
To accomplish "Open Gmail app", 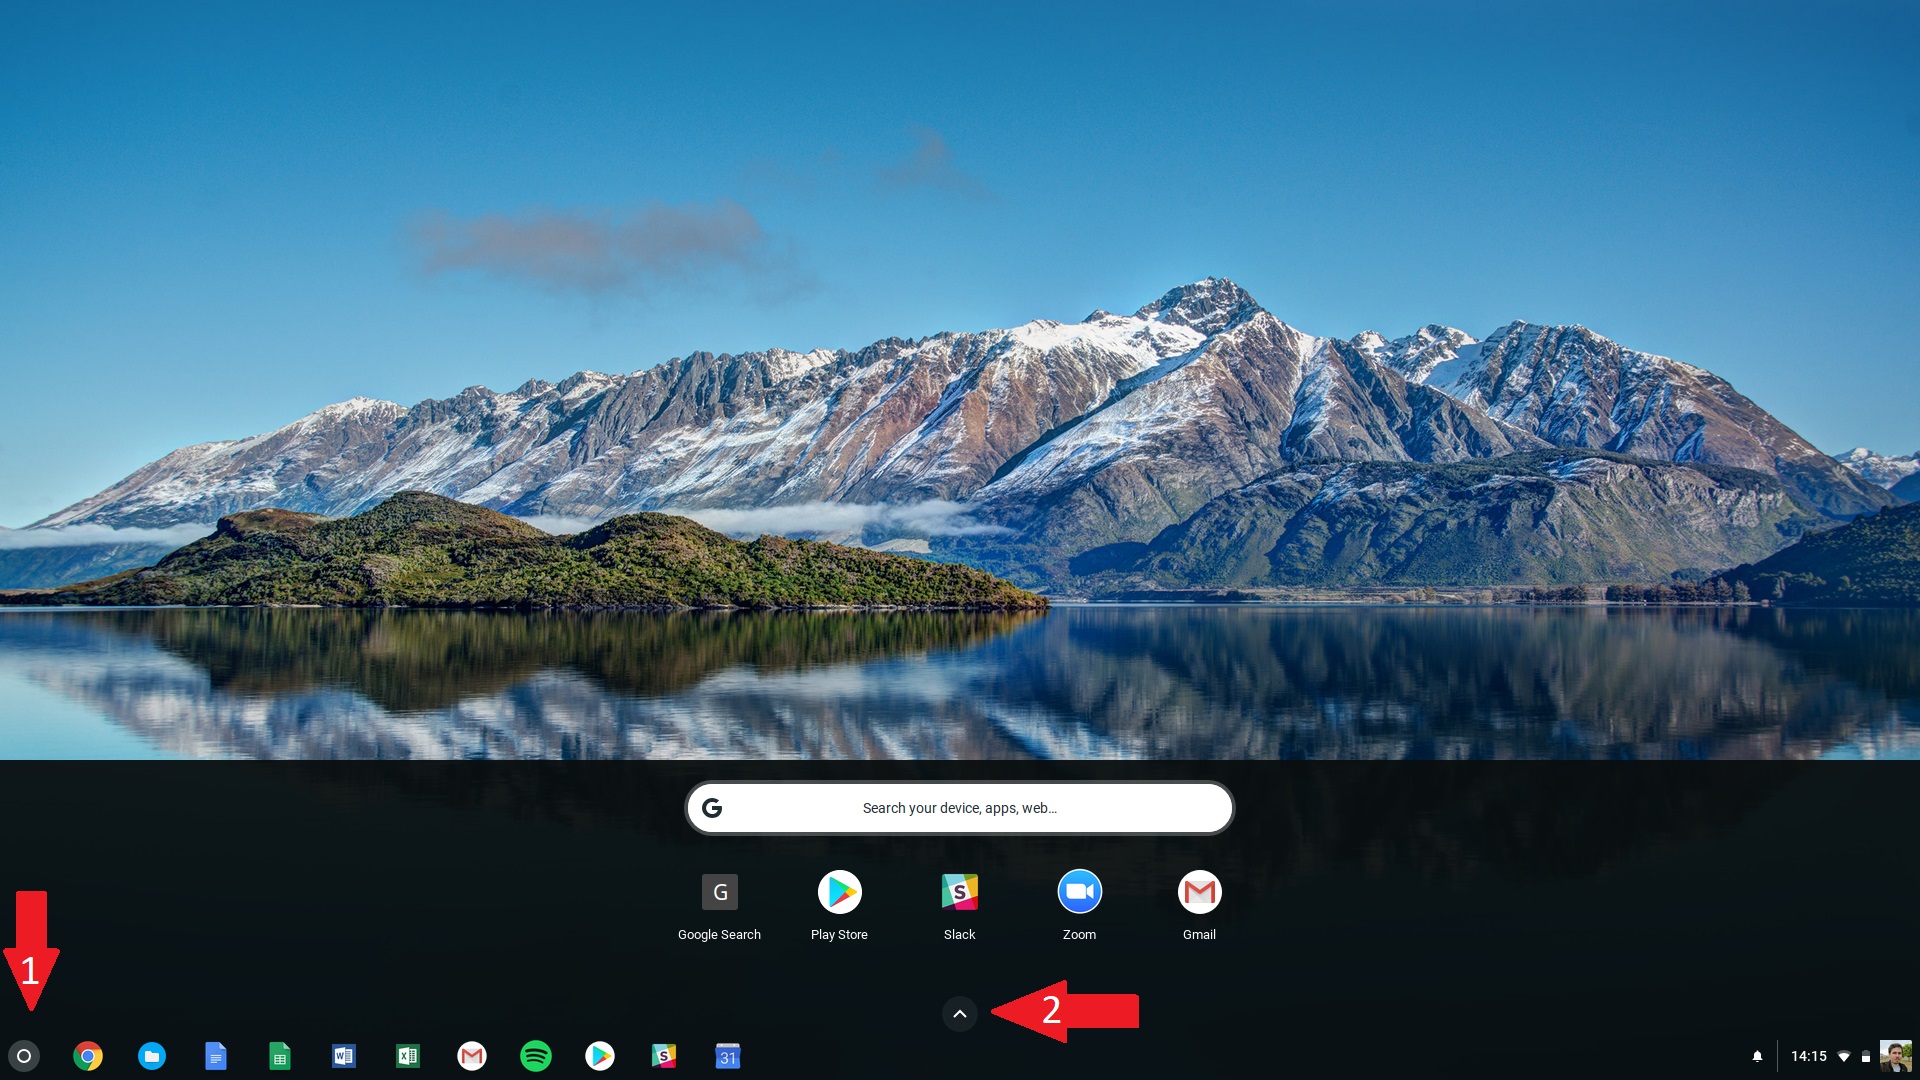I will coord(1197,891).
